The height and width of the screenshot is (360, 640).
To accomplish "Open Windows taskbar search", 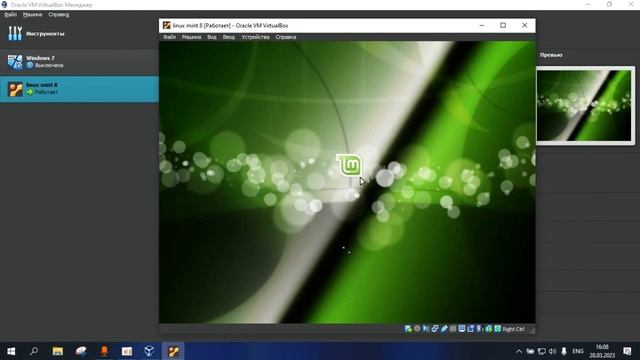I will [x=34, y=351].
